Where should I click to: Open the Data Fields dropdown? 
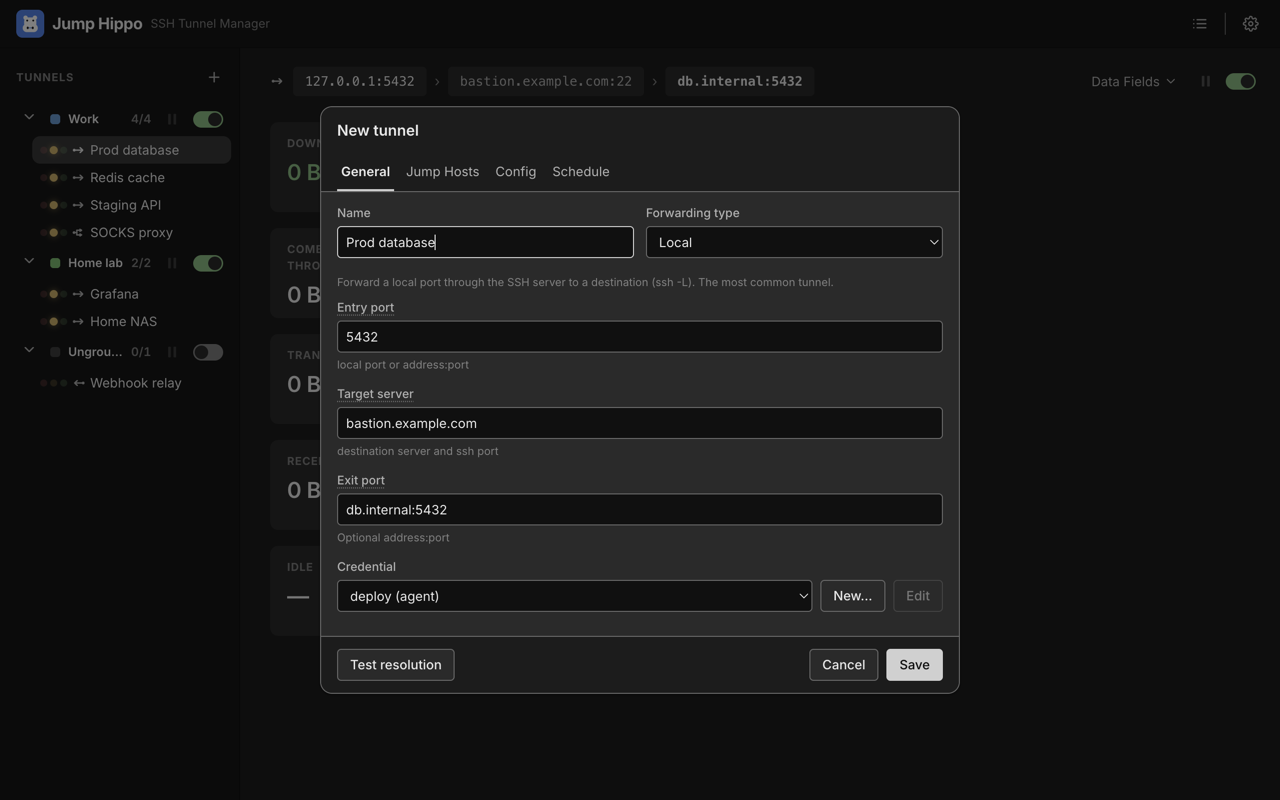pyautogui.click(x=1133, y=81)
